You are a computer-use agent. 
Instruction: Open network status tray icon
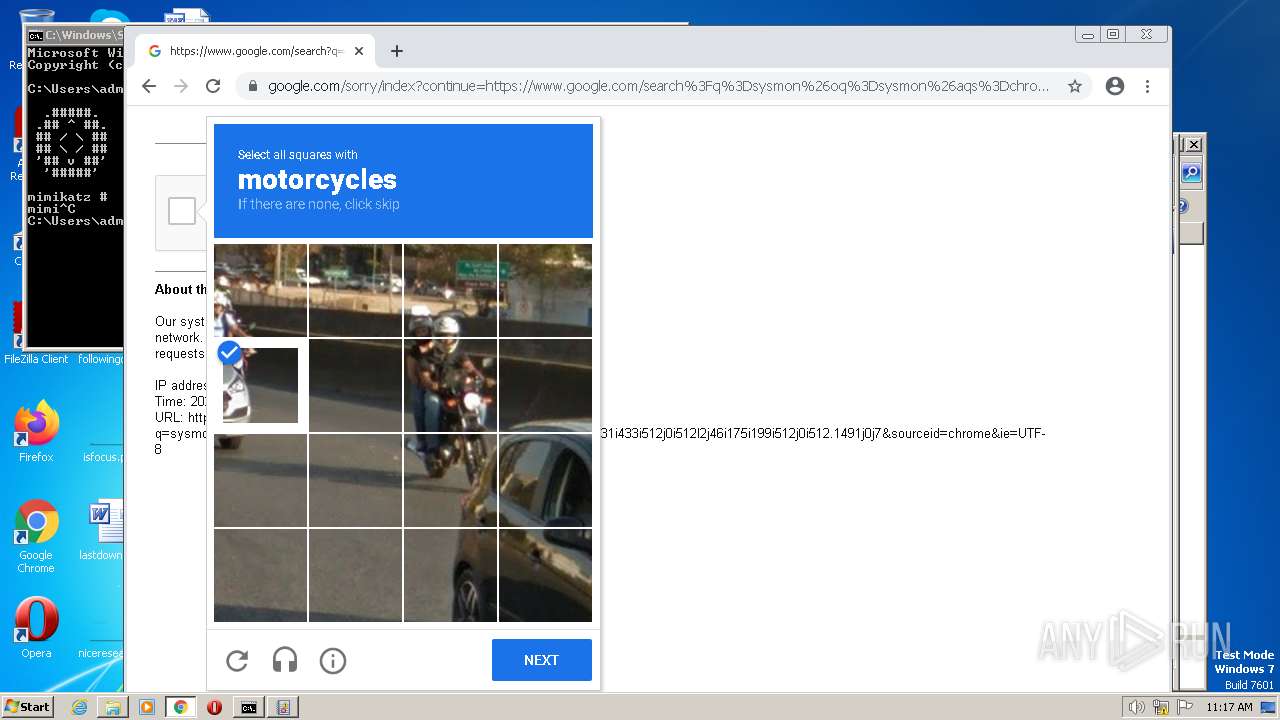[x=1160, y=707]
